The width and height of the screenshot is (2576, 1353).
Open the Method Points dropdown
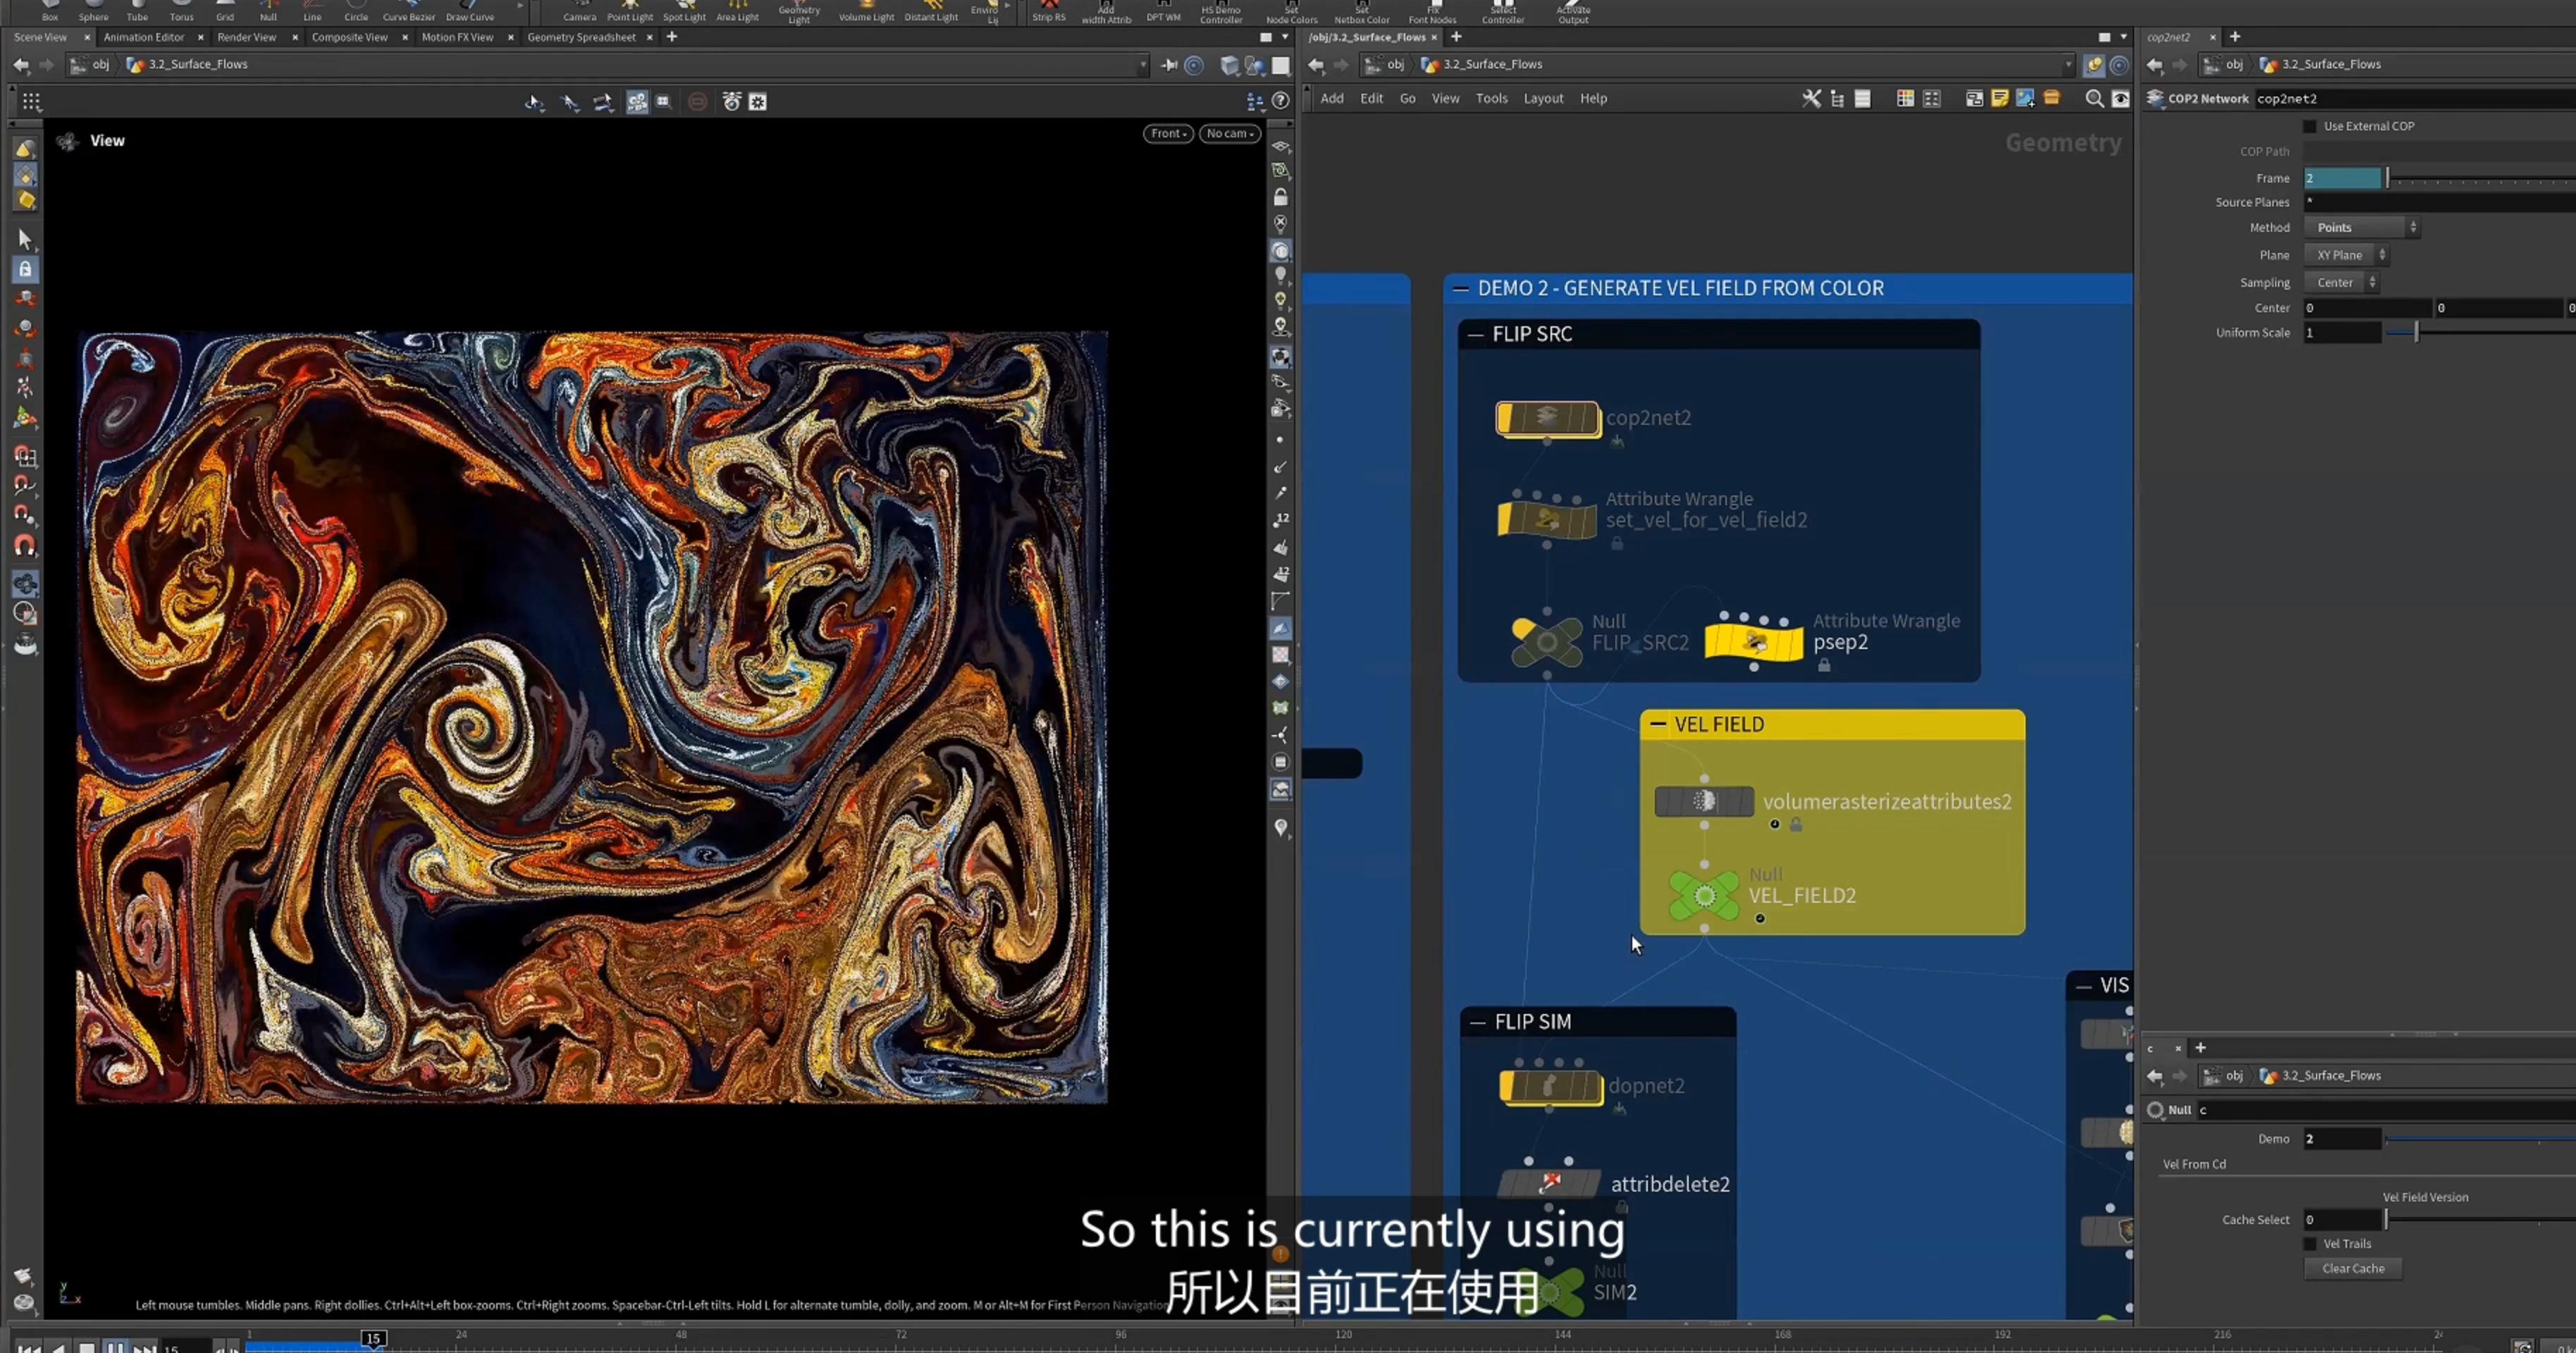pyautogui.click(x=2361, y=227)
